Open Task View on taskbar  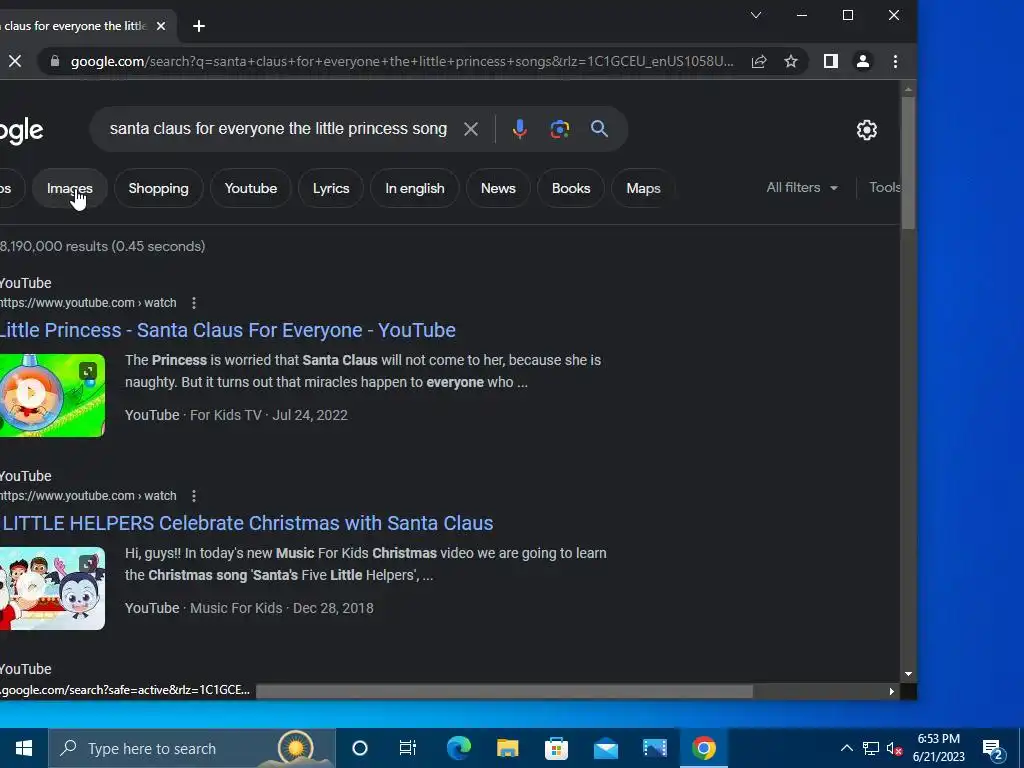tap(408, 748)
